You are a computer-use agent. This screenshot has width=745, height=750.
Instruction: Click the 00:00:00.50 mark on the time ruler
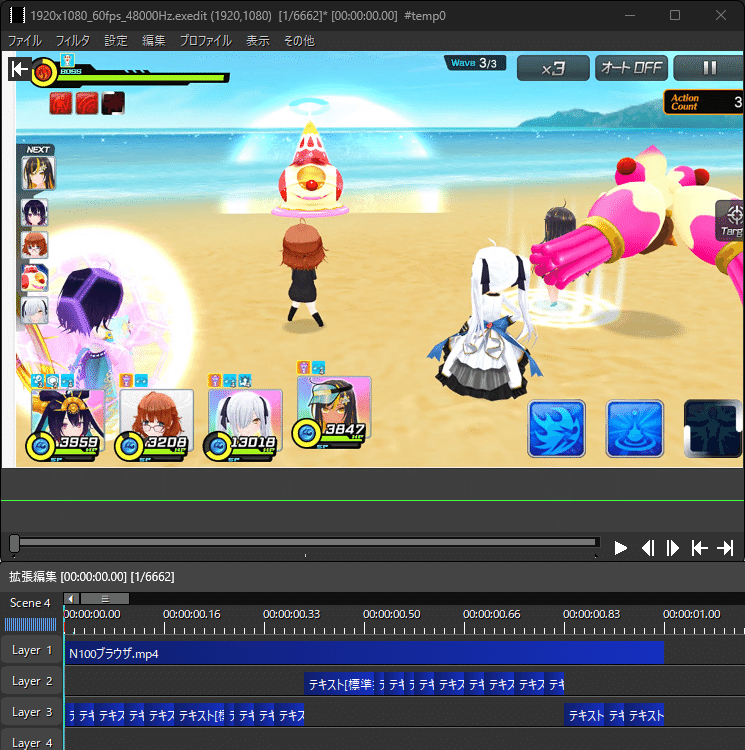[391, 614]
